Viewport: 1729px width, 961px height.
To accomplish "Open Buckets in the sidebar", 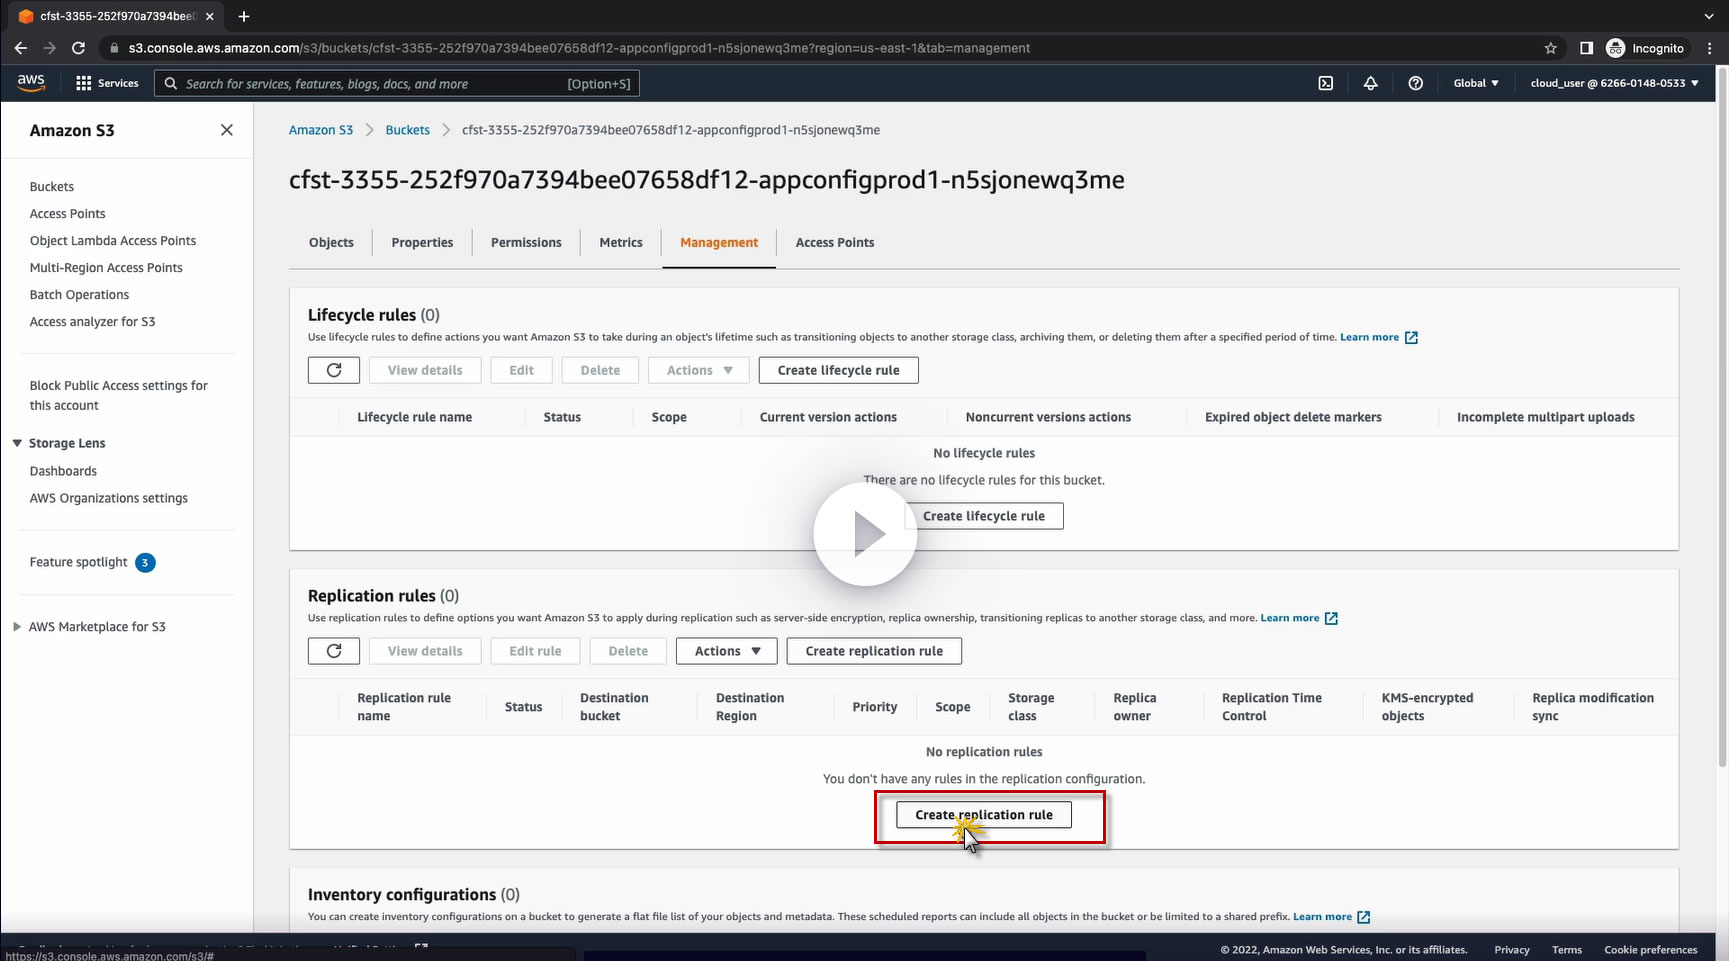I will pyautogui.click(x=52, y=187).
